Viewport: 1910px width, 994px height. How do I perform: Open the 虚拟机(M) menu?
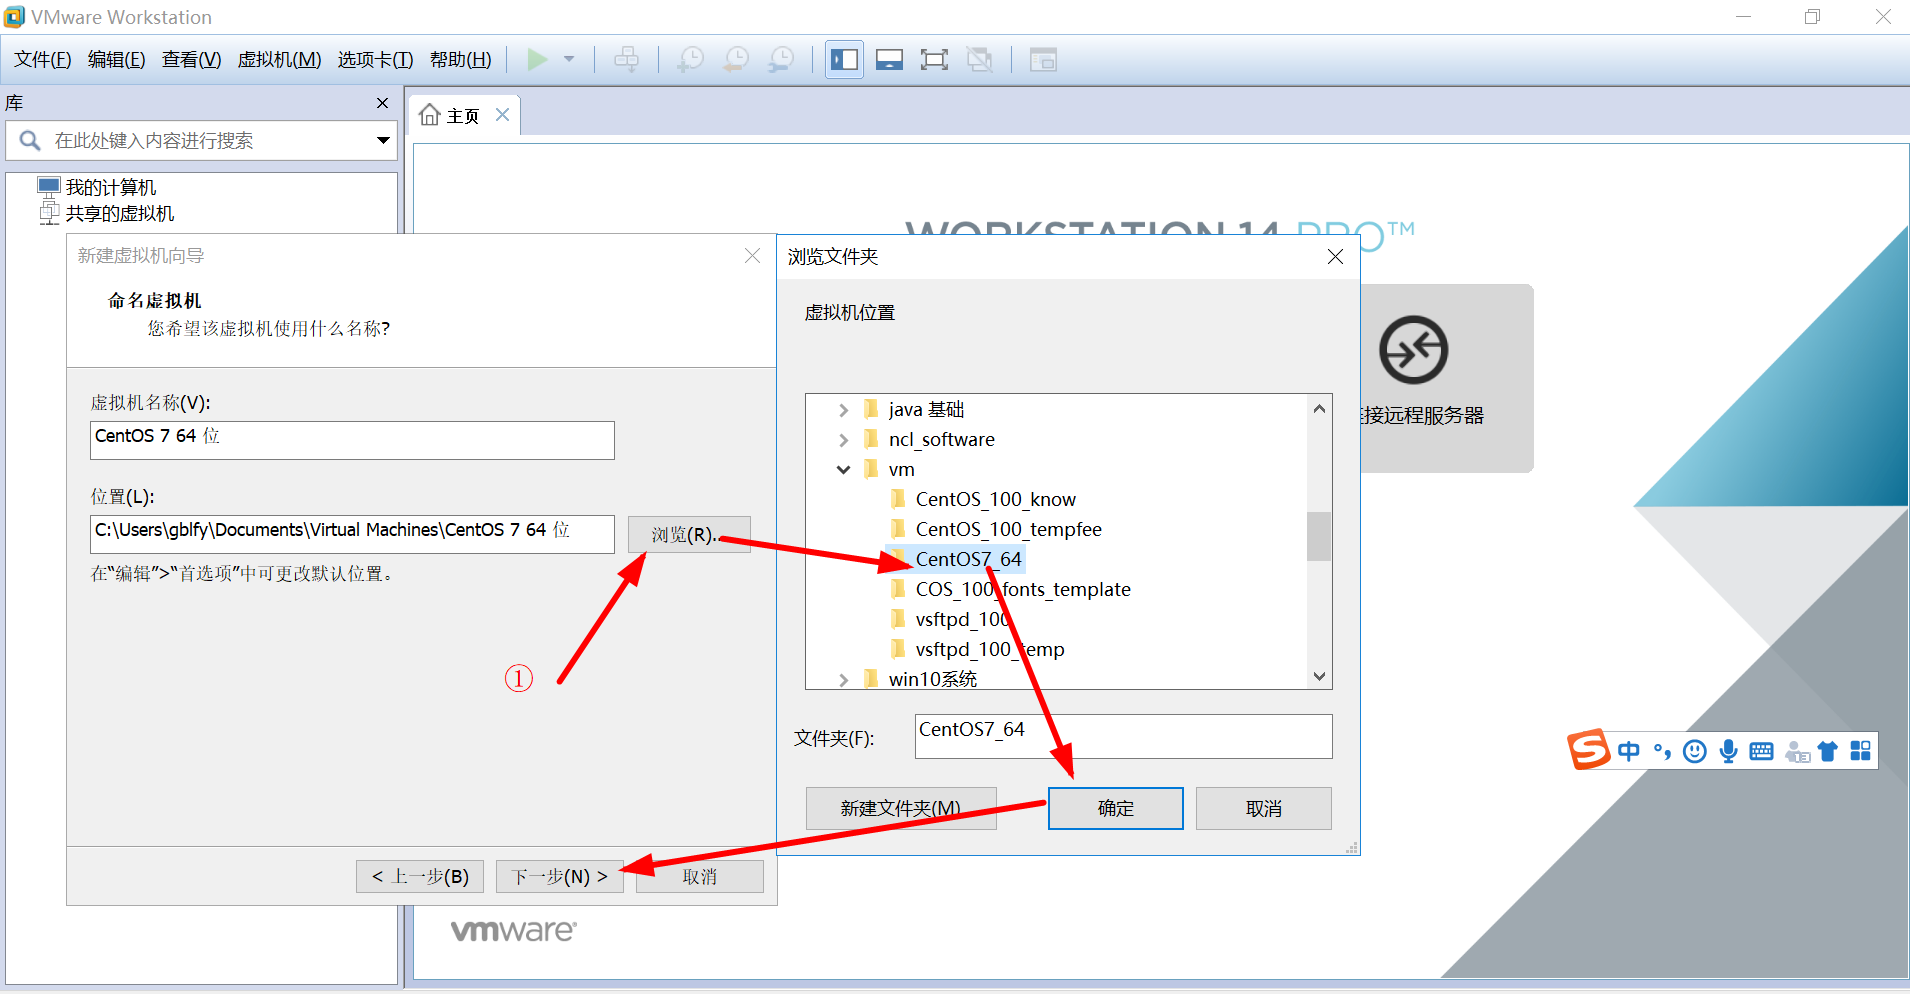tap(279, 60)
